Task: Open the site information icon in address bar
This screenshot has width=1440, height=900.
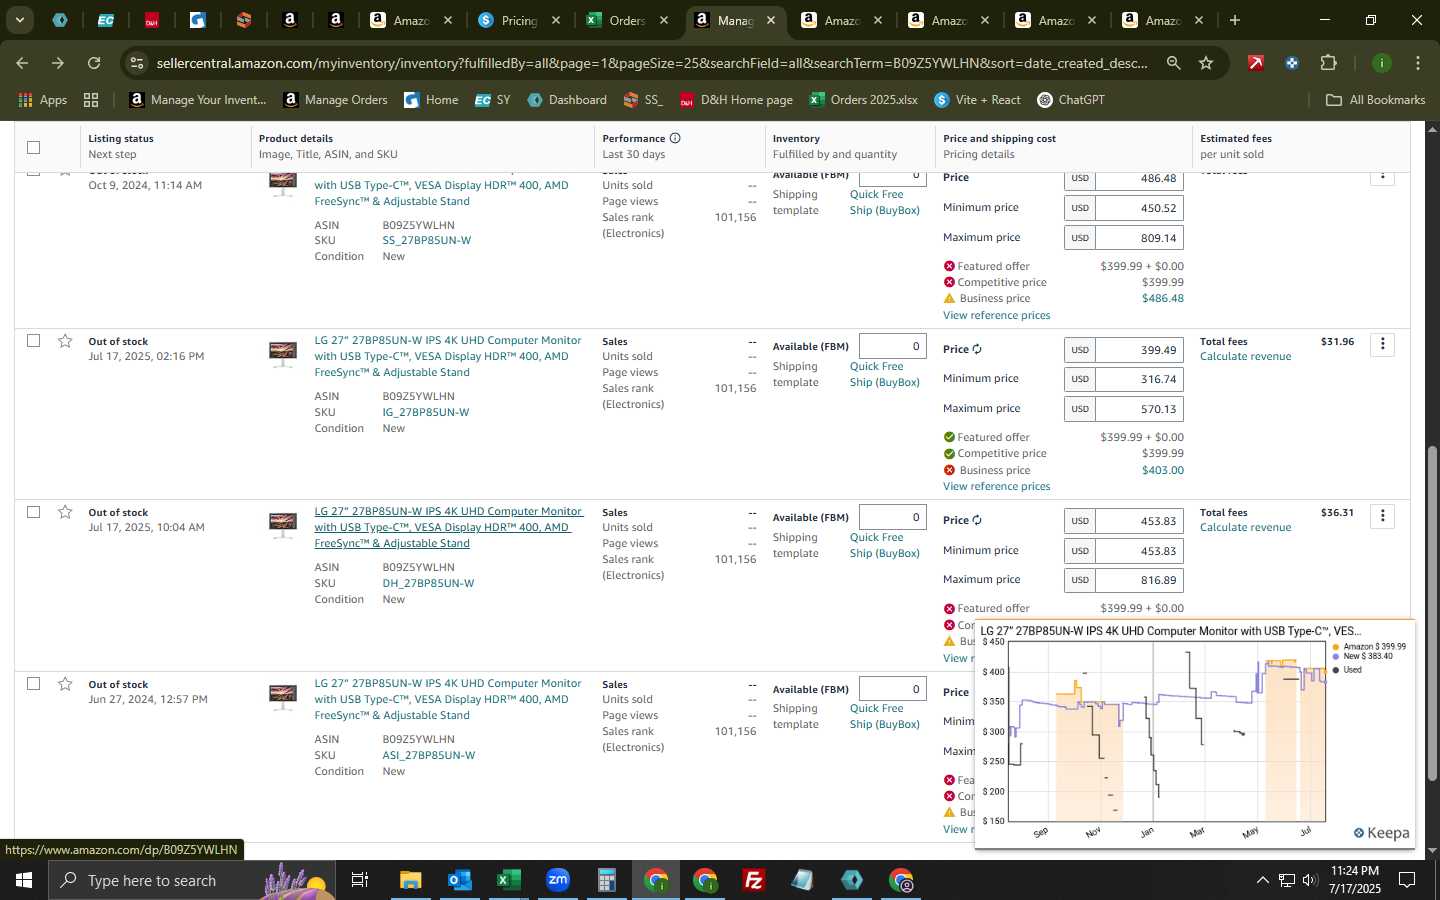Action: 137,63
